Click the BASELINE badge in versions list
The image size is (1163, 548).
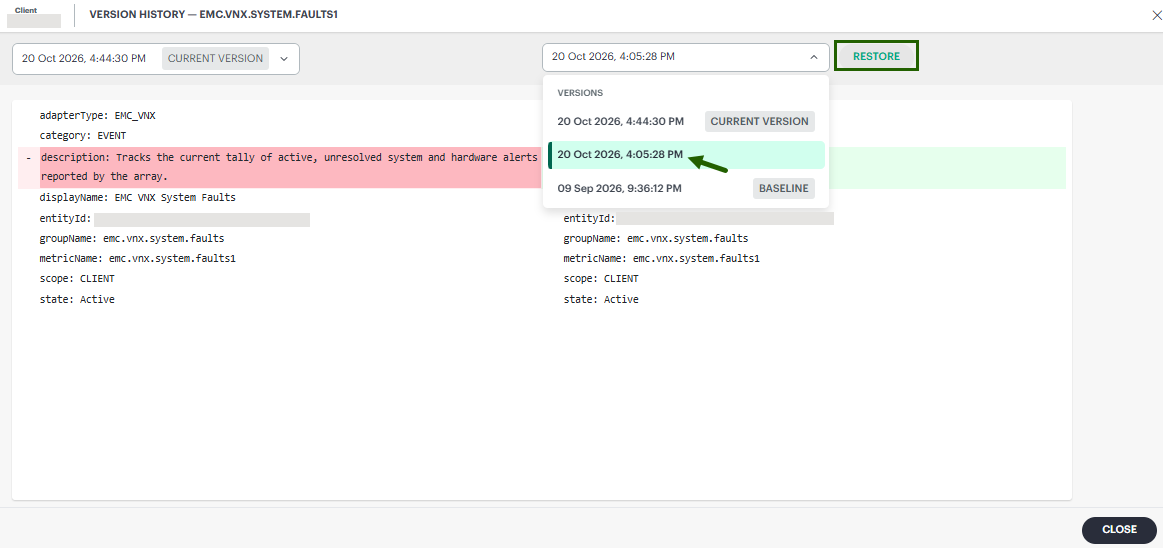click(784, 188)
